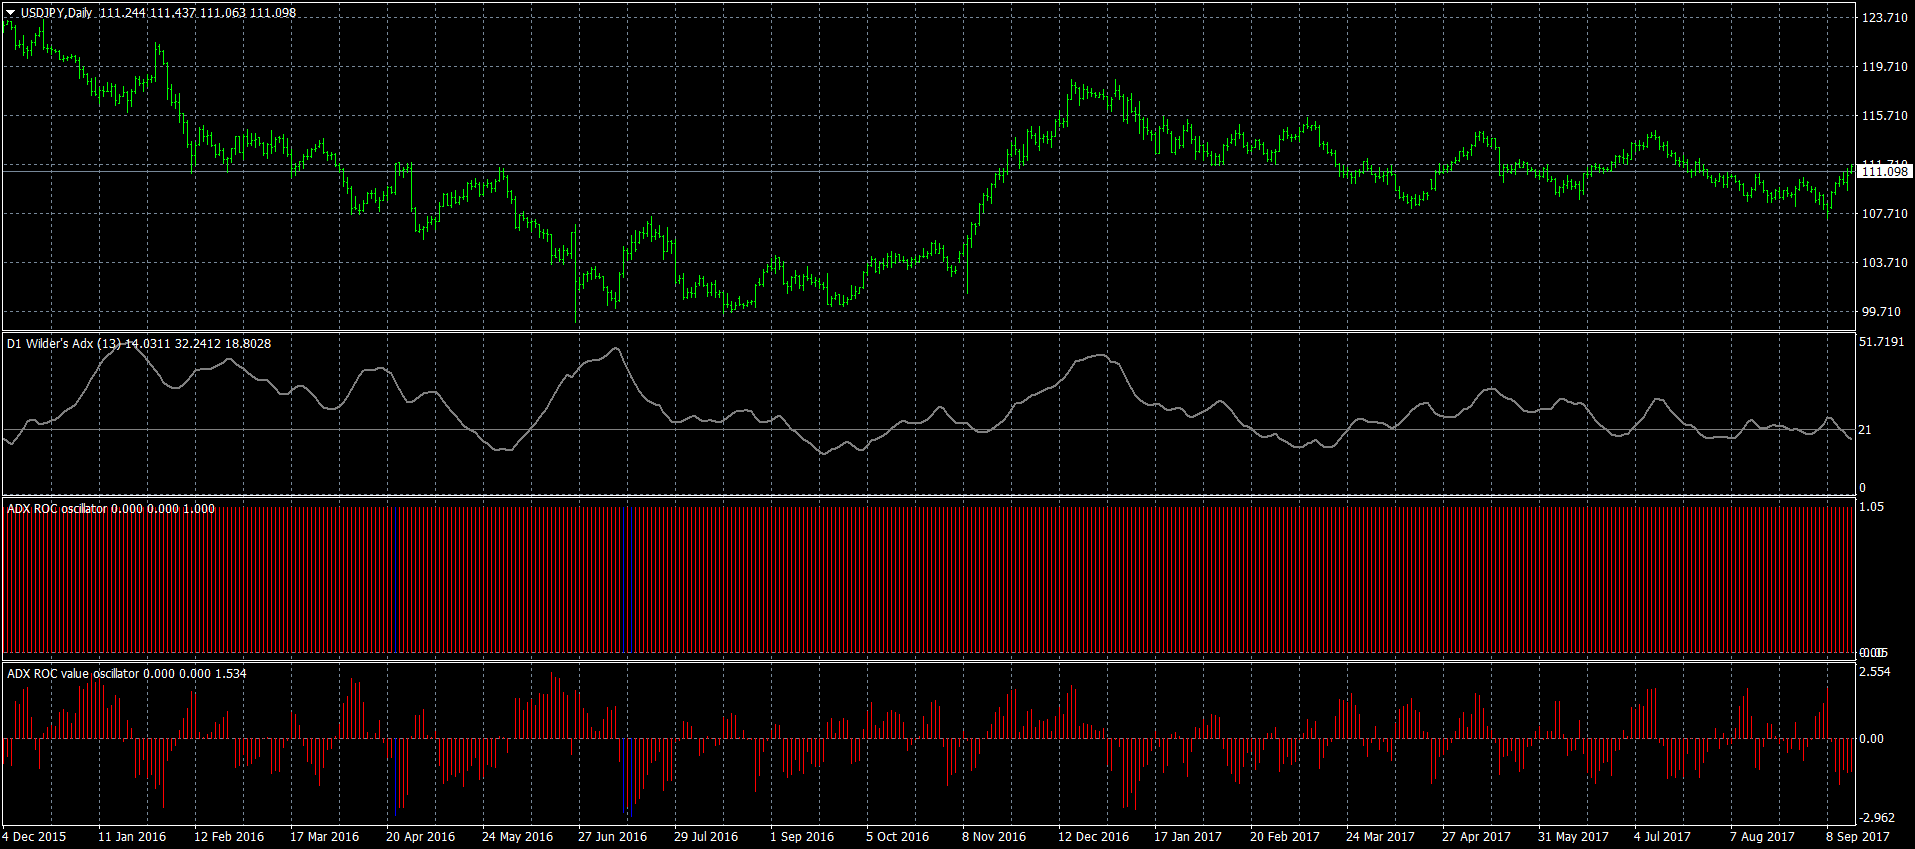Click the 1.05 ROC oscillator scale value

[x=1871, y=507]
